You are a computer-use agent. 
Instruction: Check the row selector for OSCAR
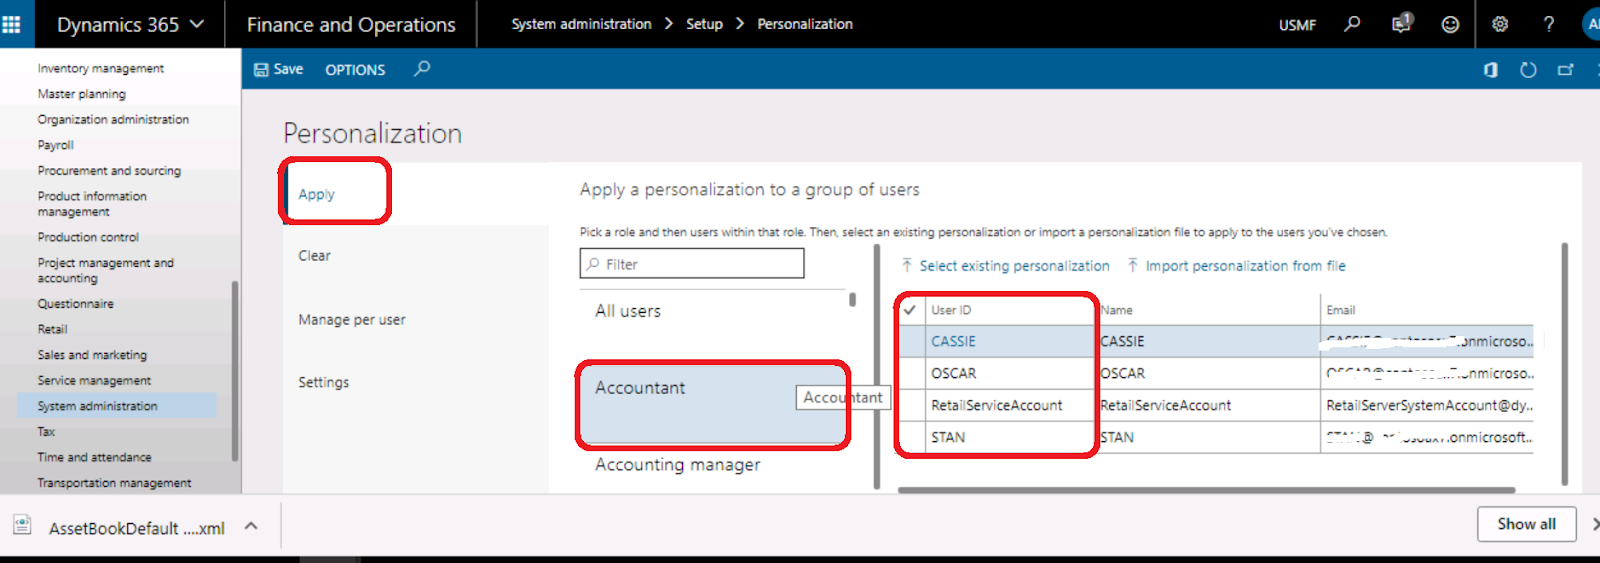click(910, 373)
